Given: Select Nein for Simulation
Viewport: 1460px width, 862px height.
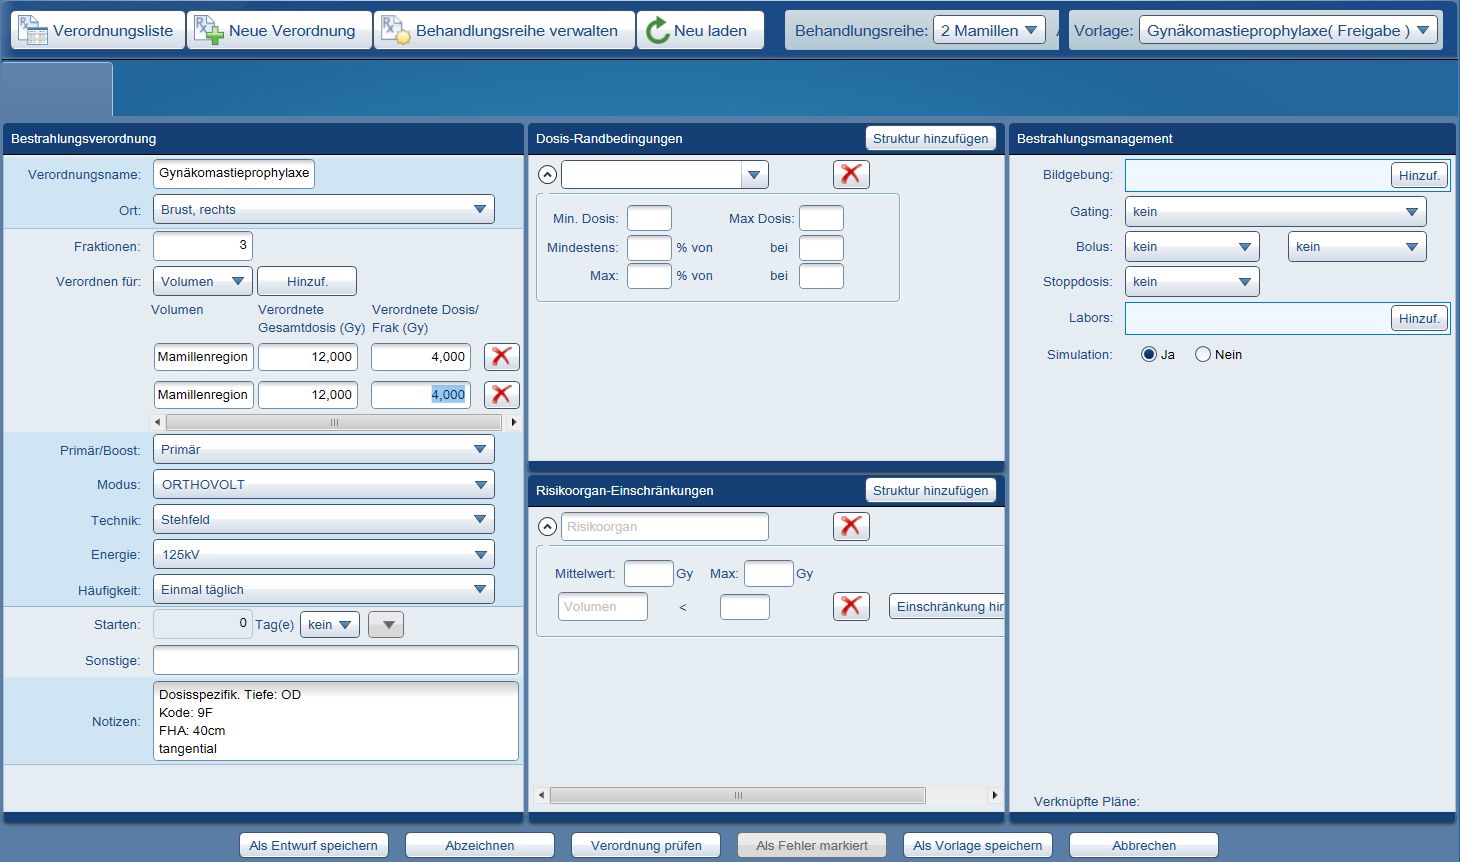Looking at the screenshot, I should click(1203, 354).
